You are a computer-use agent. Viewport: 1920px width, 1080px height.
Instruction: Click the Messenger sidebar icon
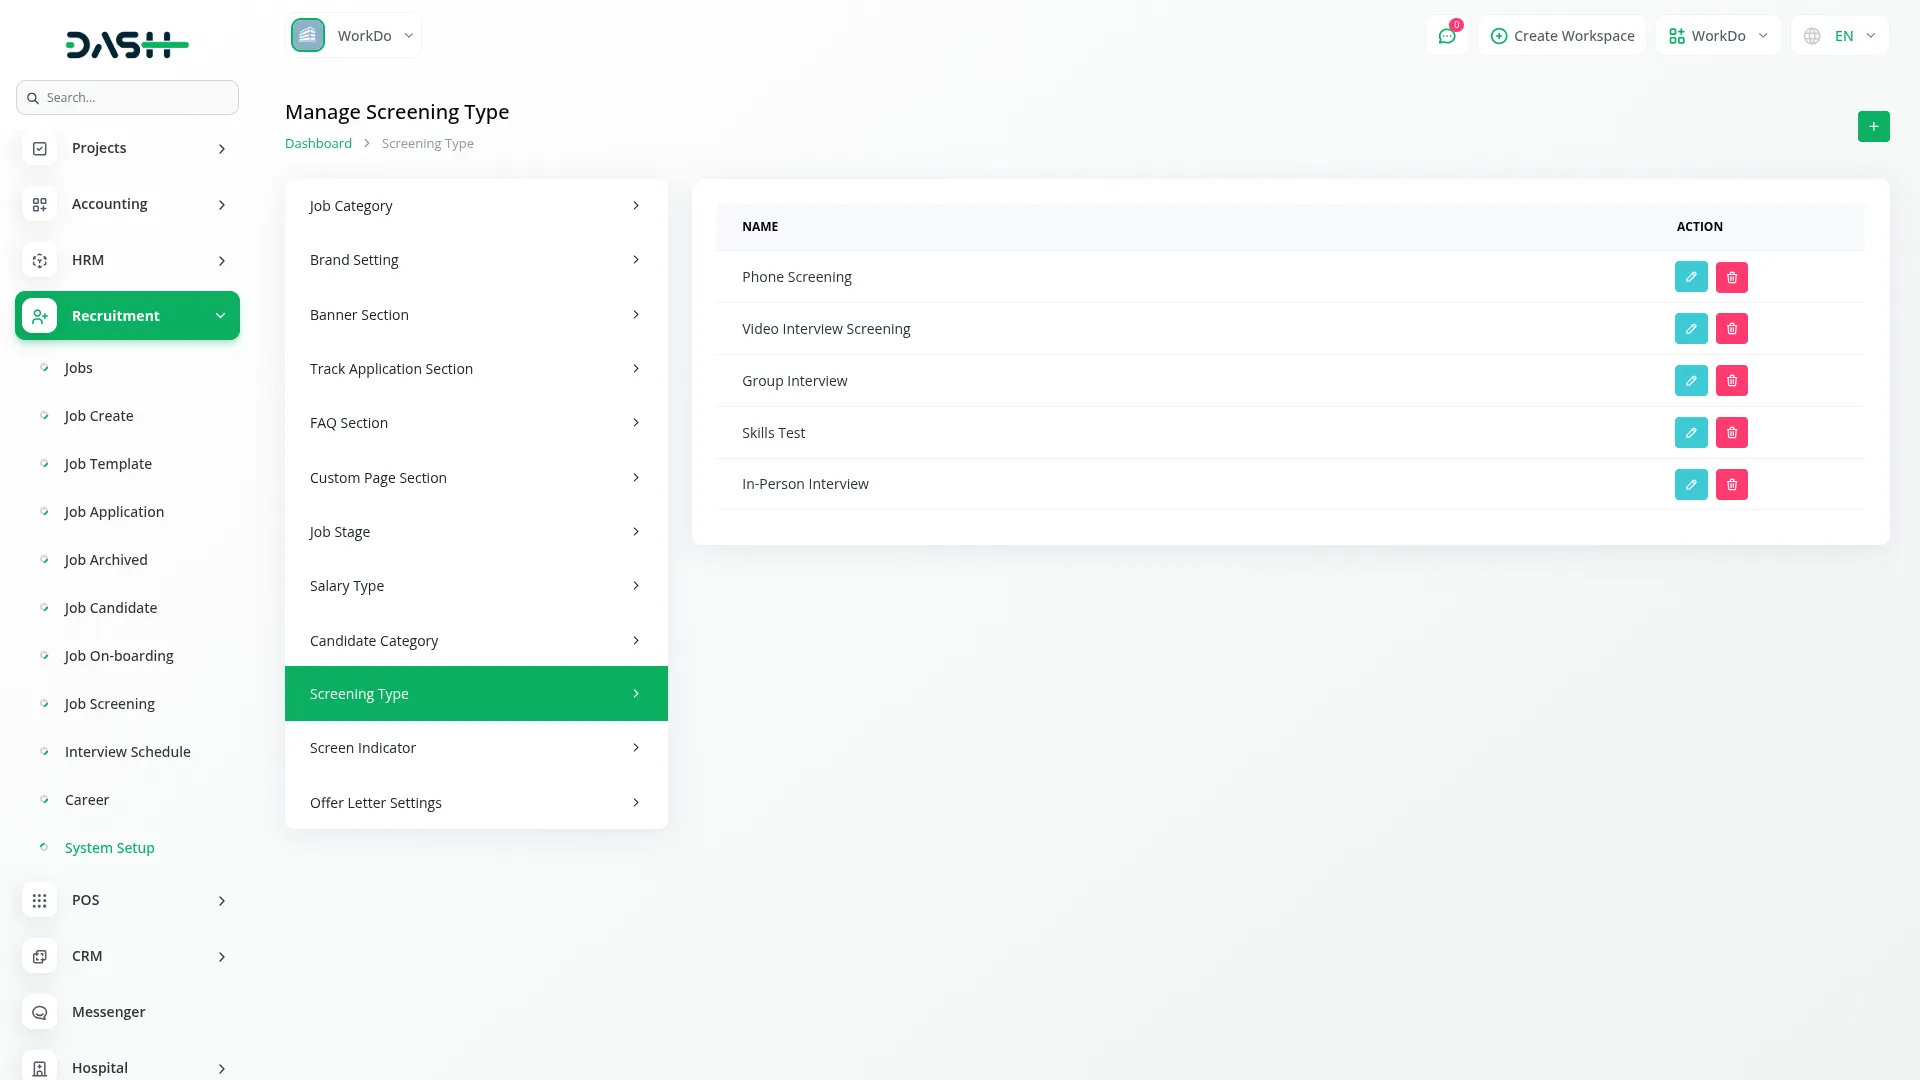click(40, 1012)
